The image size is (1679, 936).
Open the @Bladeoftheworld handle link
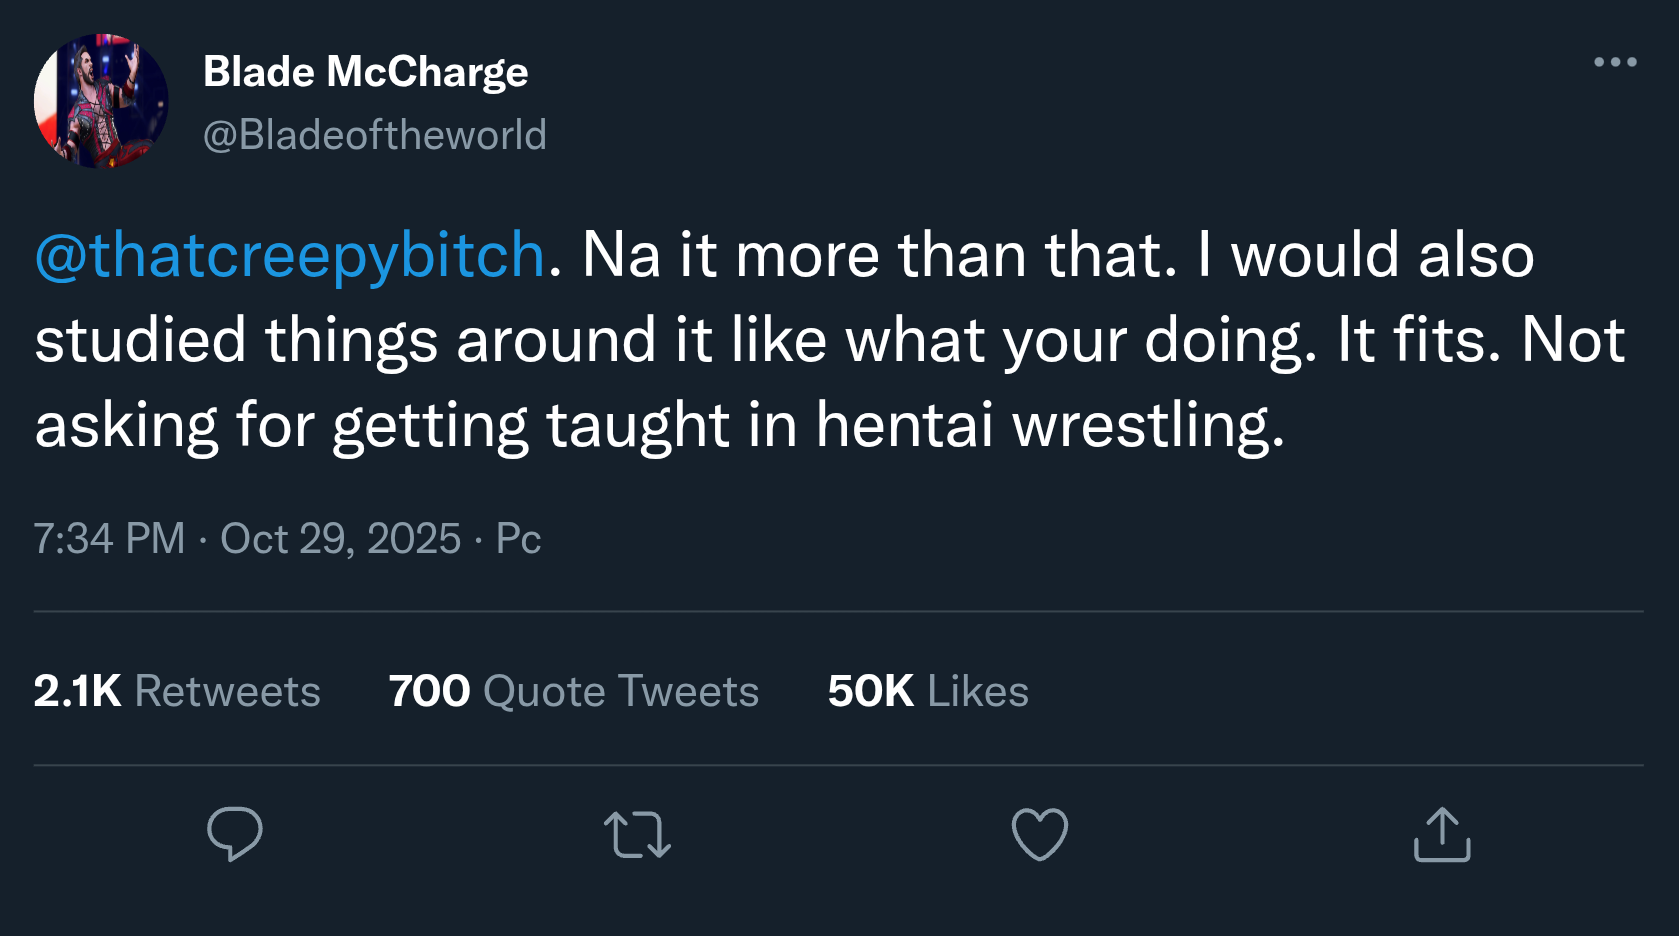pos(375,135)
